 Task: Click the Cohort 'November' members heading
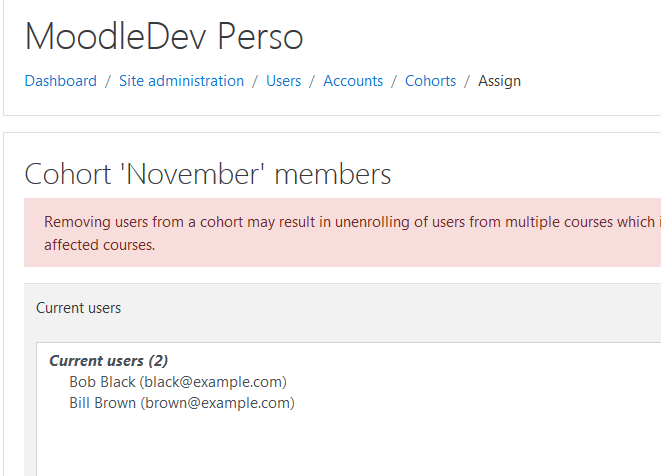click(208, 174)
